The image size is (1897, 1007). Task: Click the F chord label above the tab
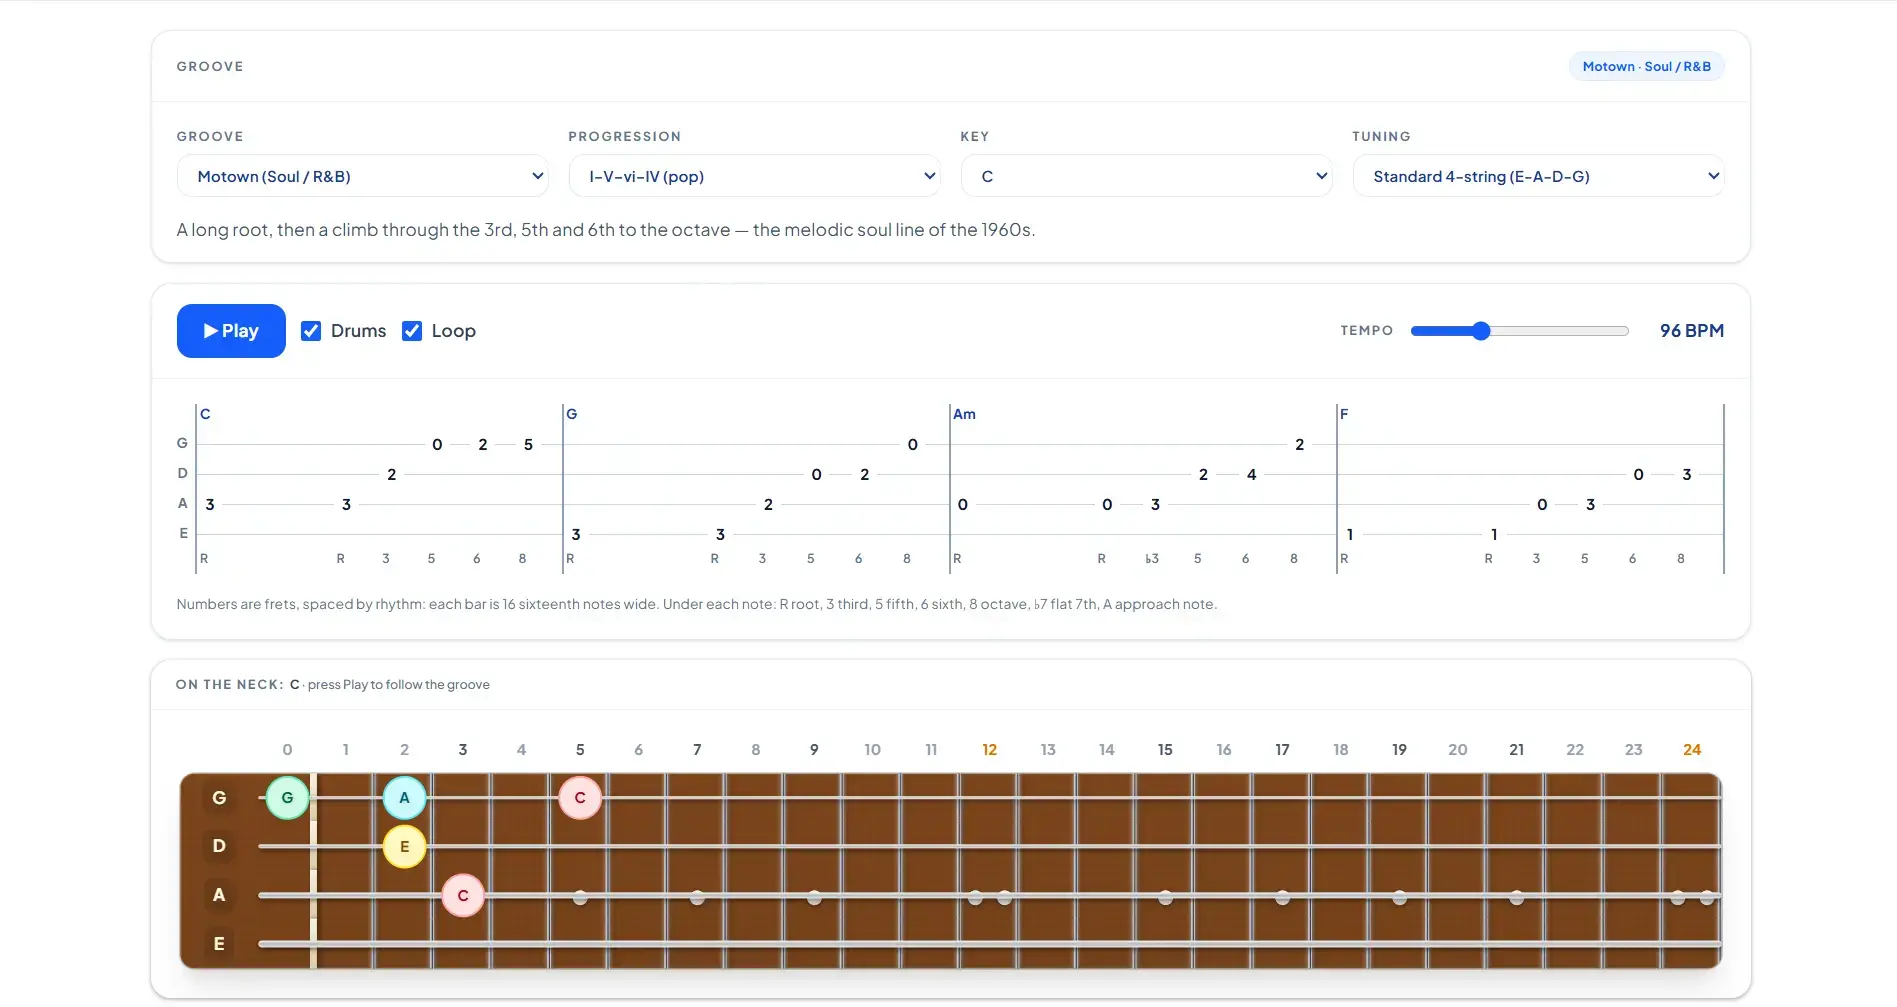click(x=1344, y=414)
